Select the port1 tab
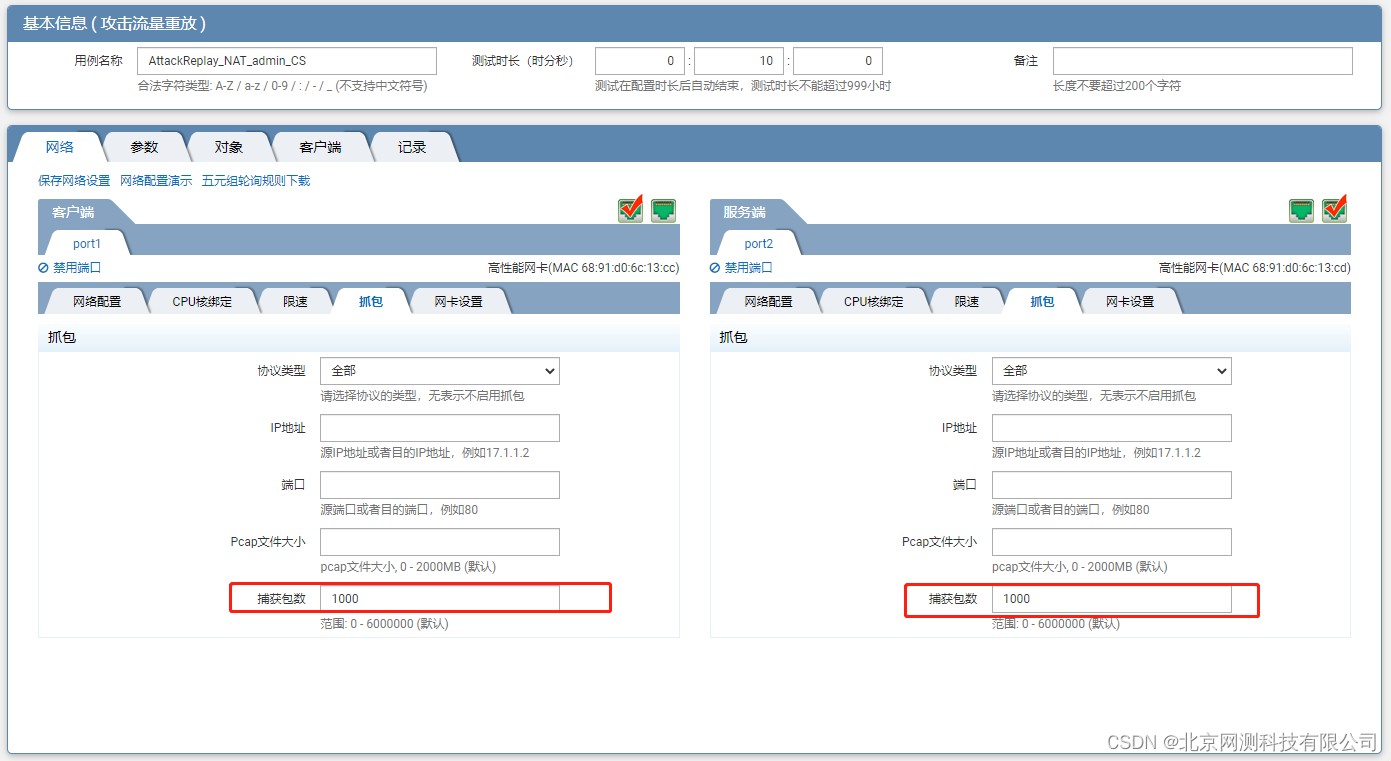The image size is (1391, 761). (x=86, y=243)
